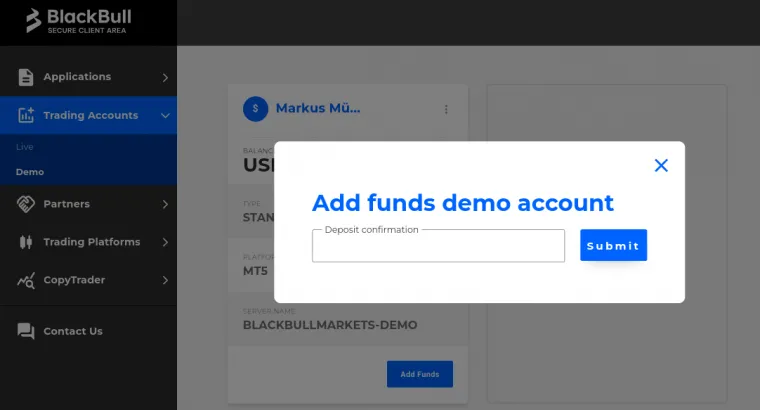Click the MT5 platform value

point(255,271)
